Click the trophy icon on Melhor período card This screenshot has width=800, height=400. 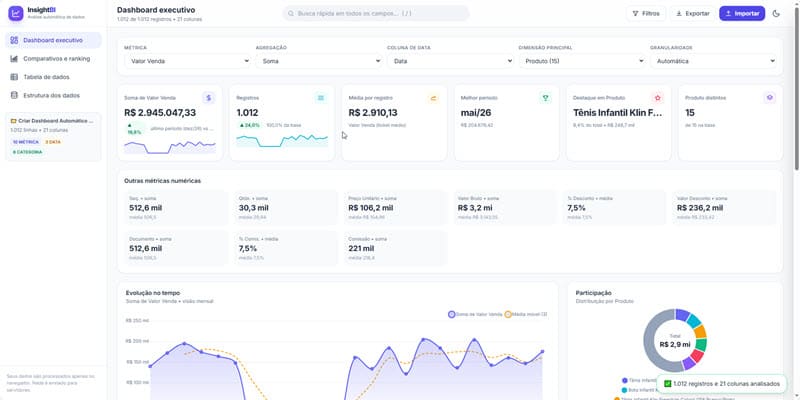coord(545,98)
